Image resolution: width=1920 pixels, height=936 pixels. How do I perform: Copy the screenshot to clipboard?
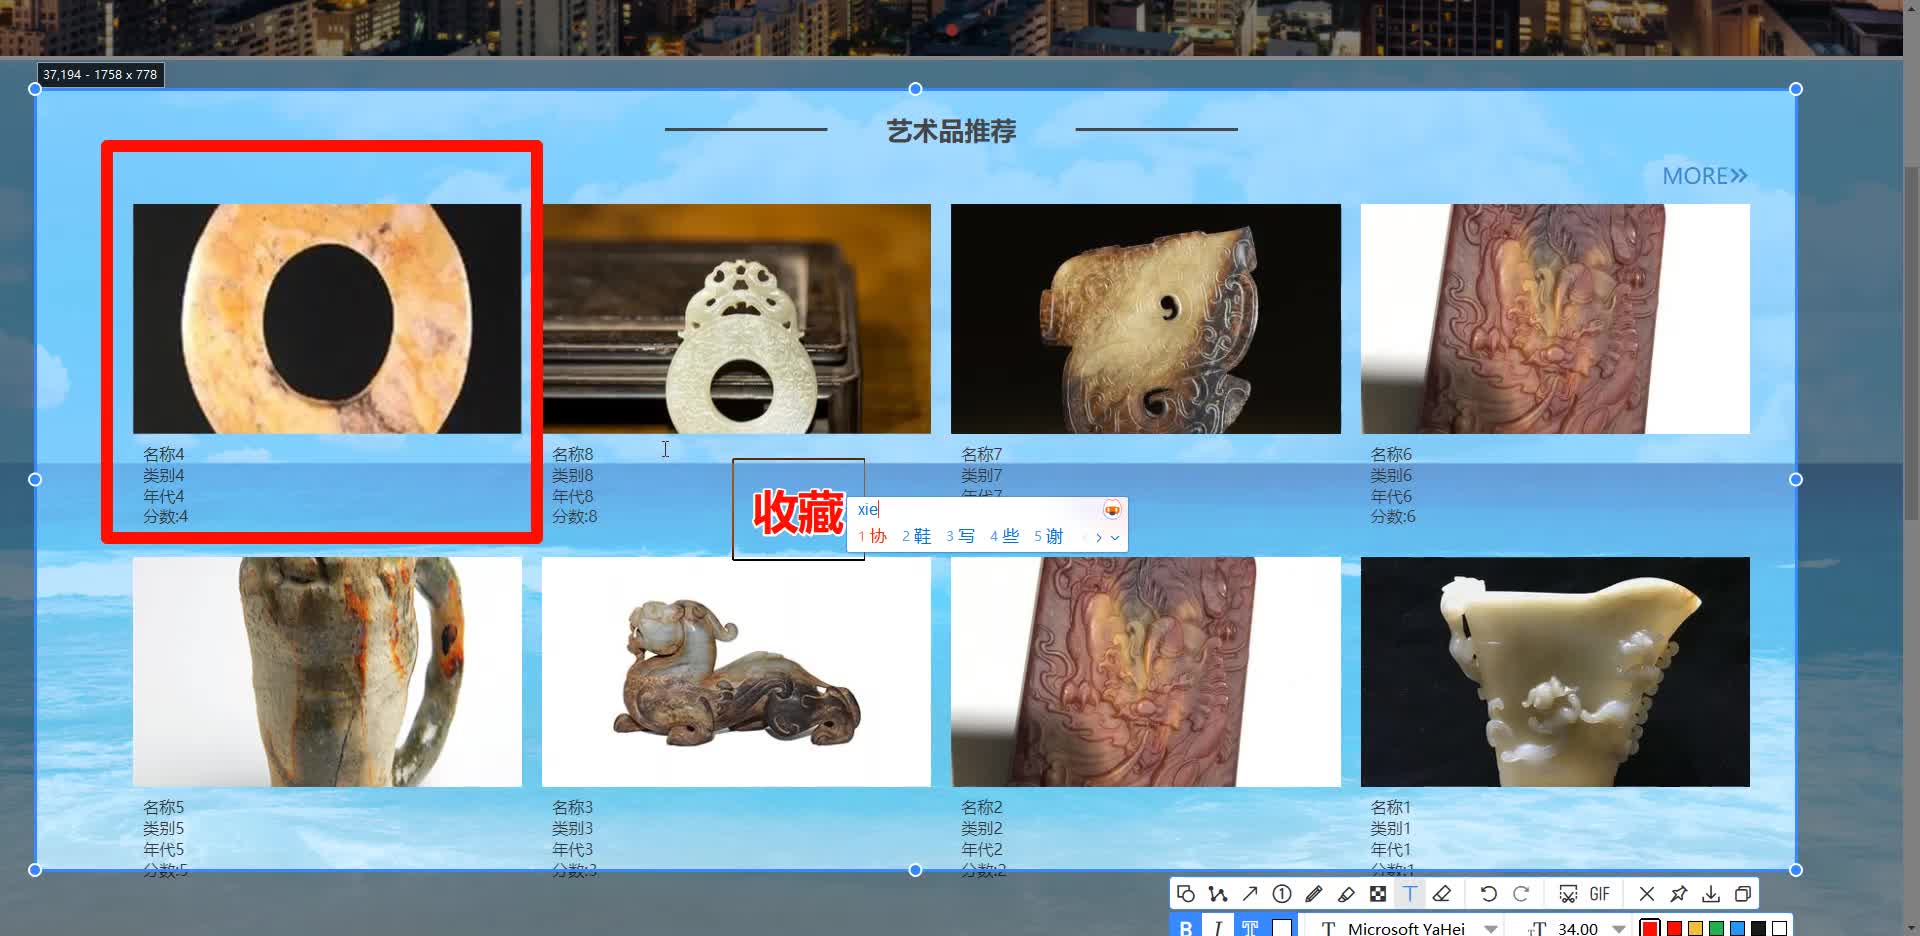(x=1743, y=894)
